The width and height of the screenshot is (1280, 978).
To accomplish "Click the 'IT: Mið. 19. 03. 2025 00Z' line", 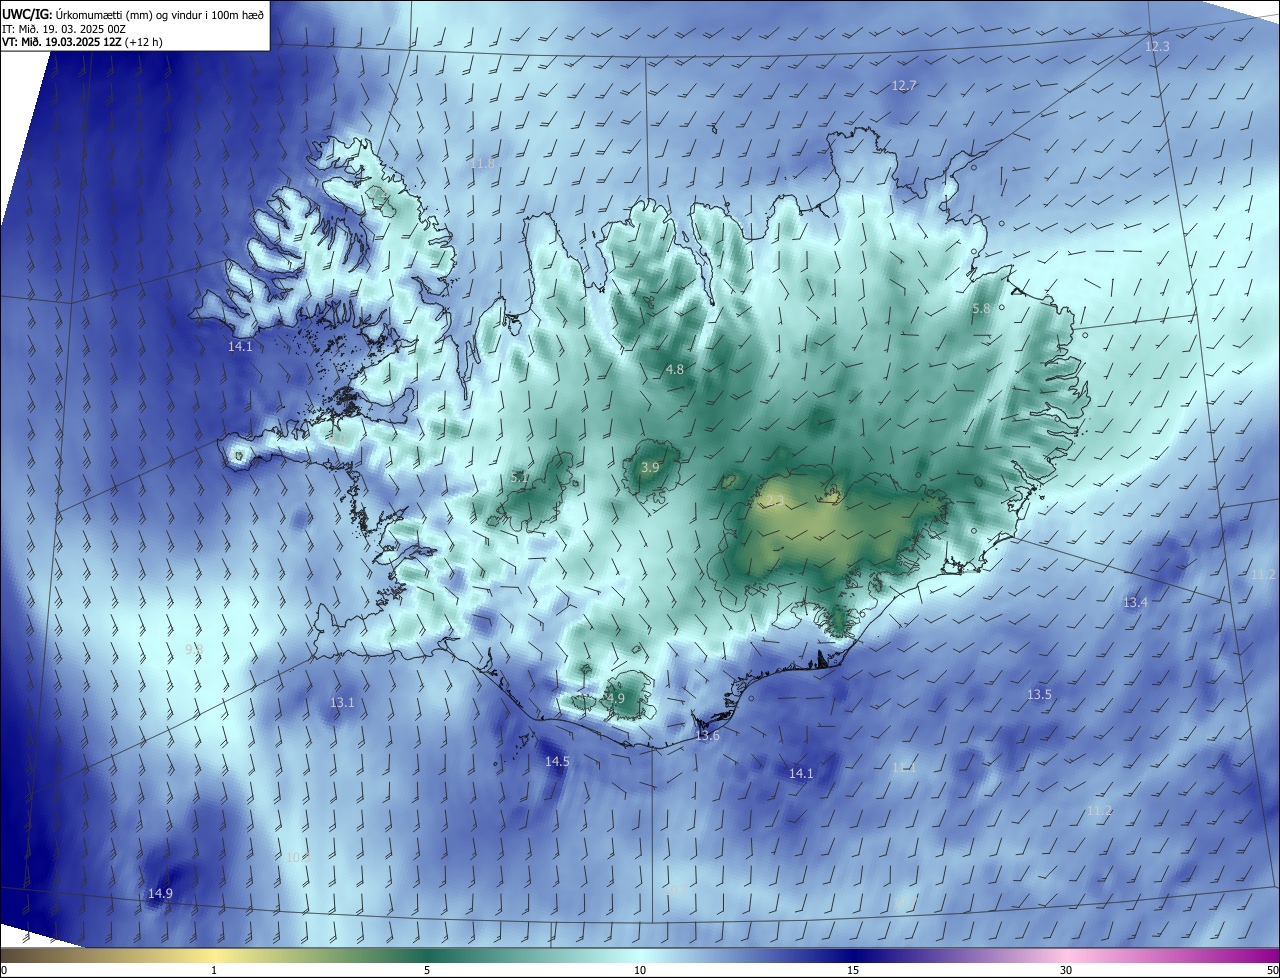I will [62, 29].
